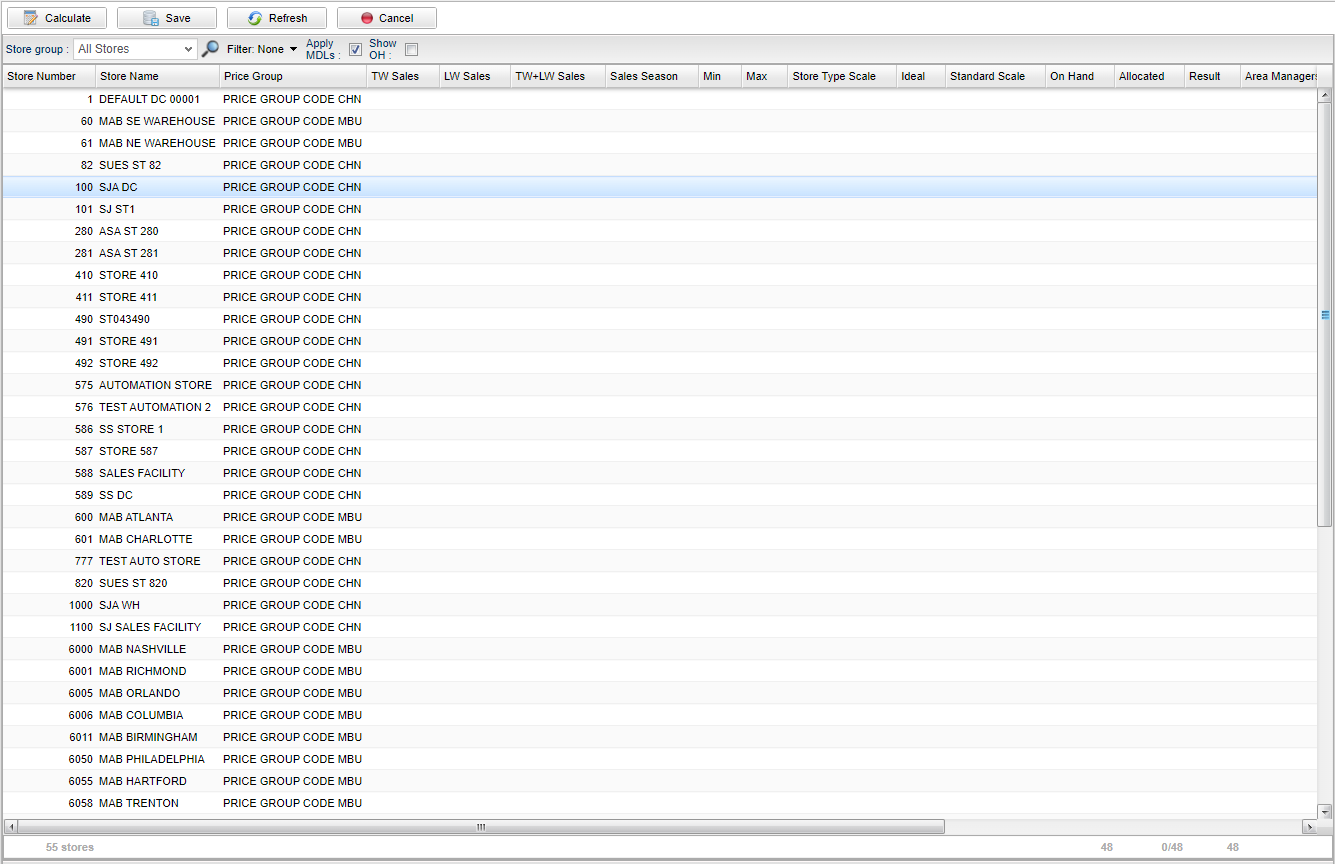This screenshot has height=864, width=1335.
Task: Enable the Show OH checkbox
Action: (x=411, y=50)
